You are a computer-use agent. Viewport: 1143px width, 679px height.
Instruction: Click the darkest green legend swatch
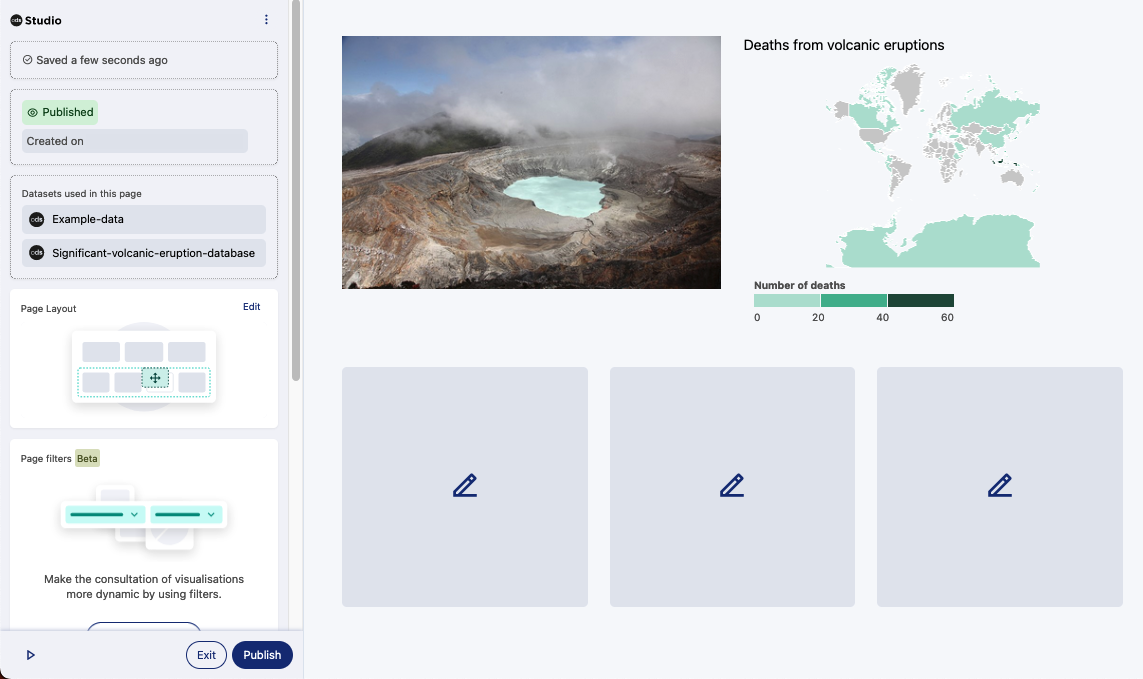(x=920, y=301)
